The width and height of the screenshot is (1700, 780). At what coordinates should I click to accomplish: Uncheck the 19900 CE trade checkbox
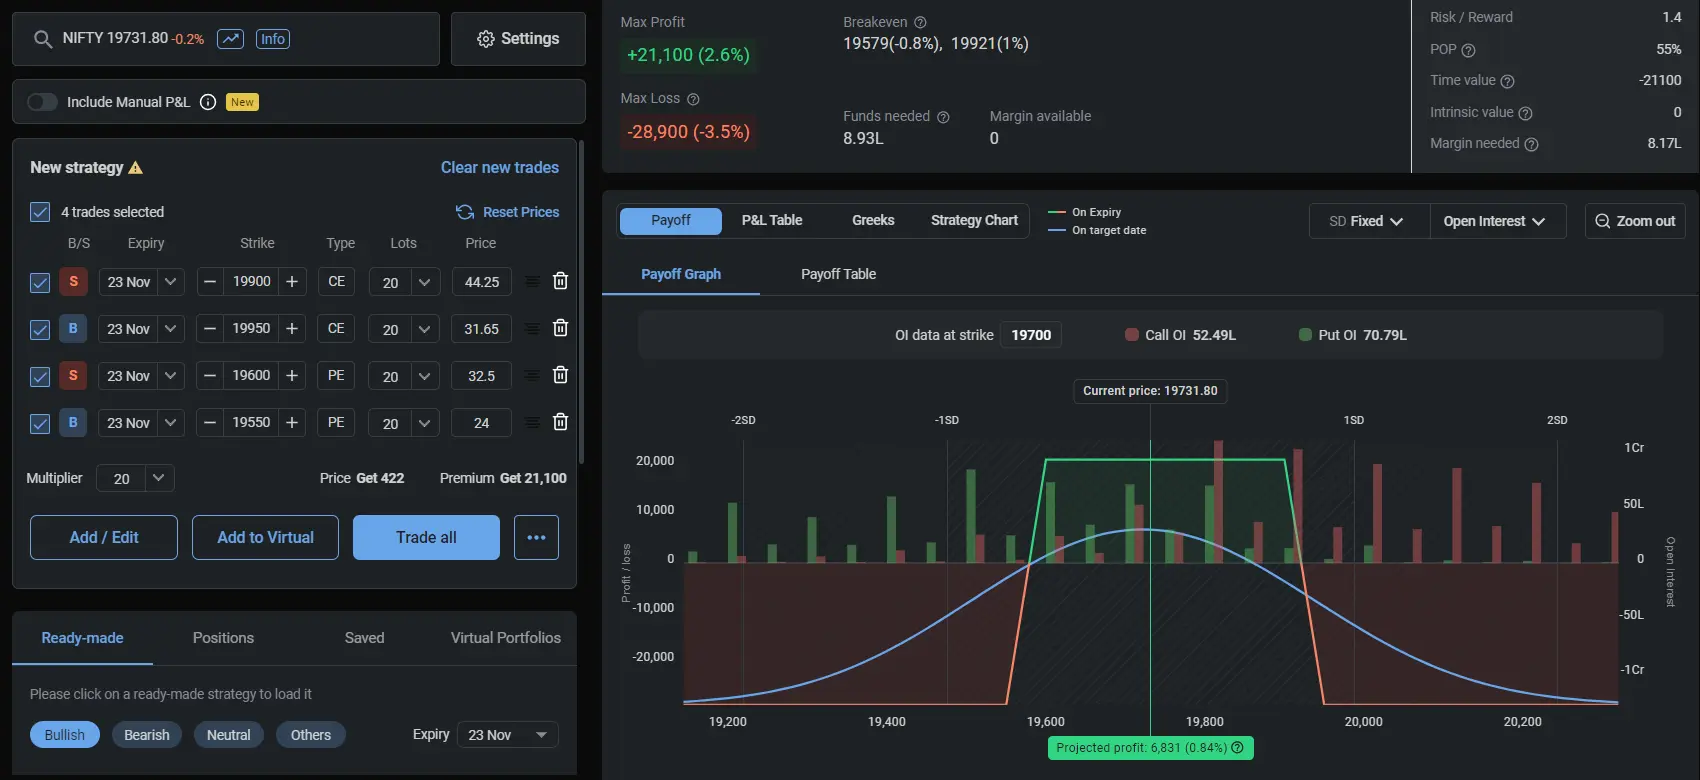(x=40, y=282)
